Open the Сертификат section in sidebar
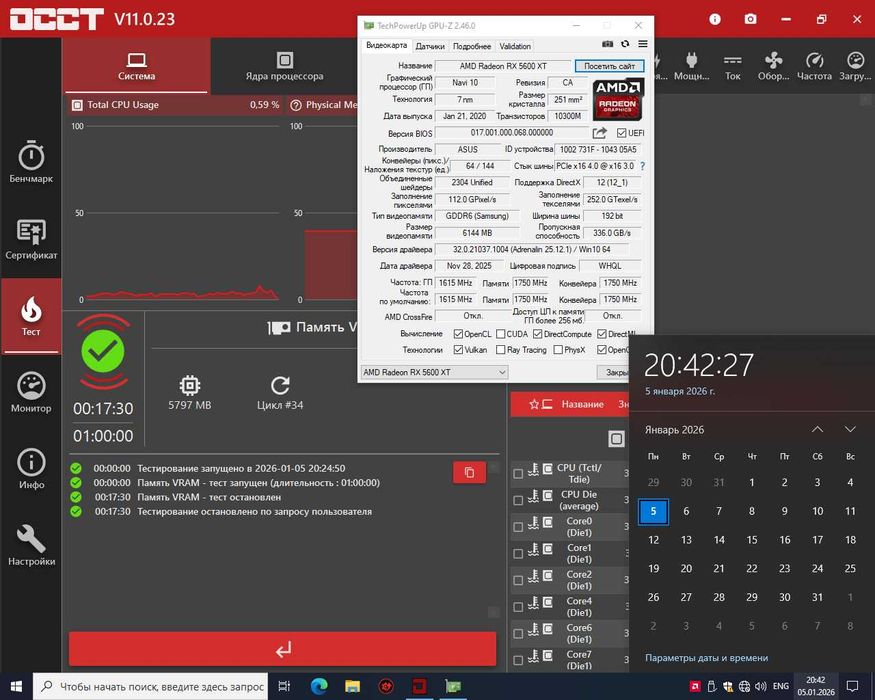This screenshot has width=875, height=700. coord(31,239)
